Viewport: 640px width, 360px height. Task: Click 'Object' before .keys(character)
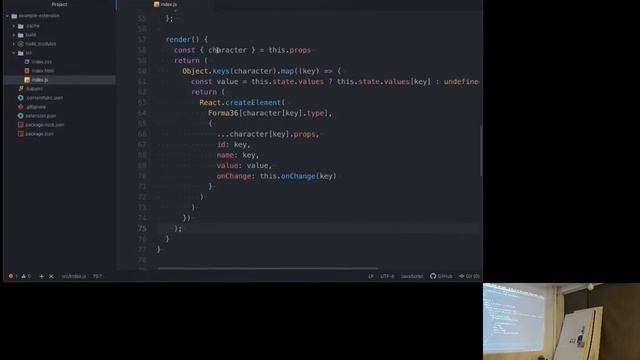click(x=195, y=71)
